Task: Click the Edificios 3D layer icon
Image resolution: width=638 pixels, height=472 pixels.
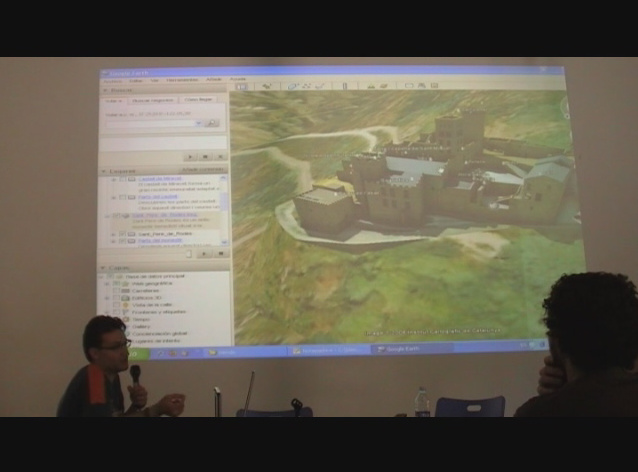Action: 125,298
